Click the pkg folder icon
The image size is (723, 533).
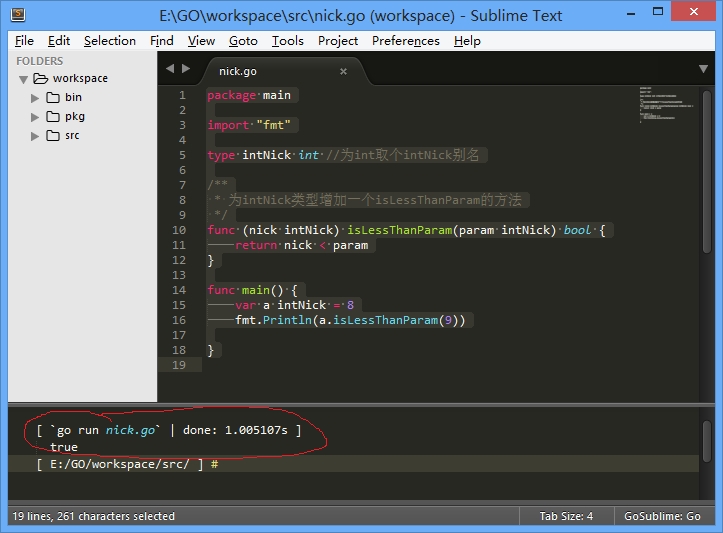[x=53, y=117]
